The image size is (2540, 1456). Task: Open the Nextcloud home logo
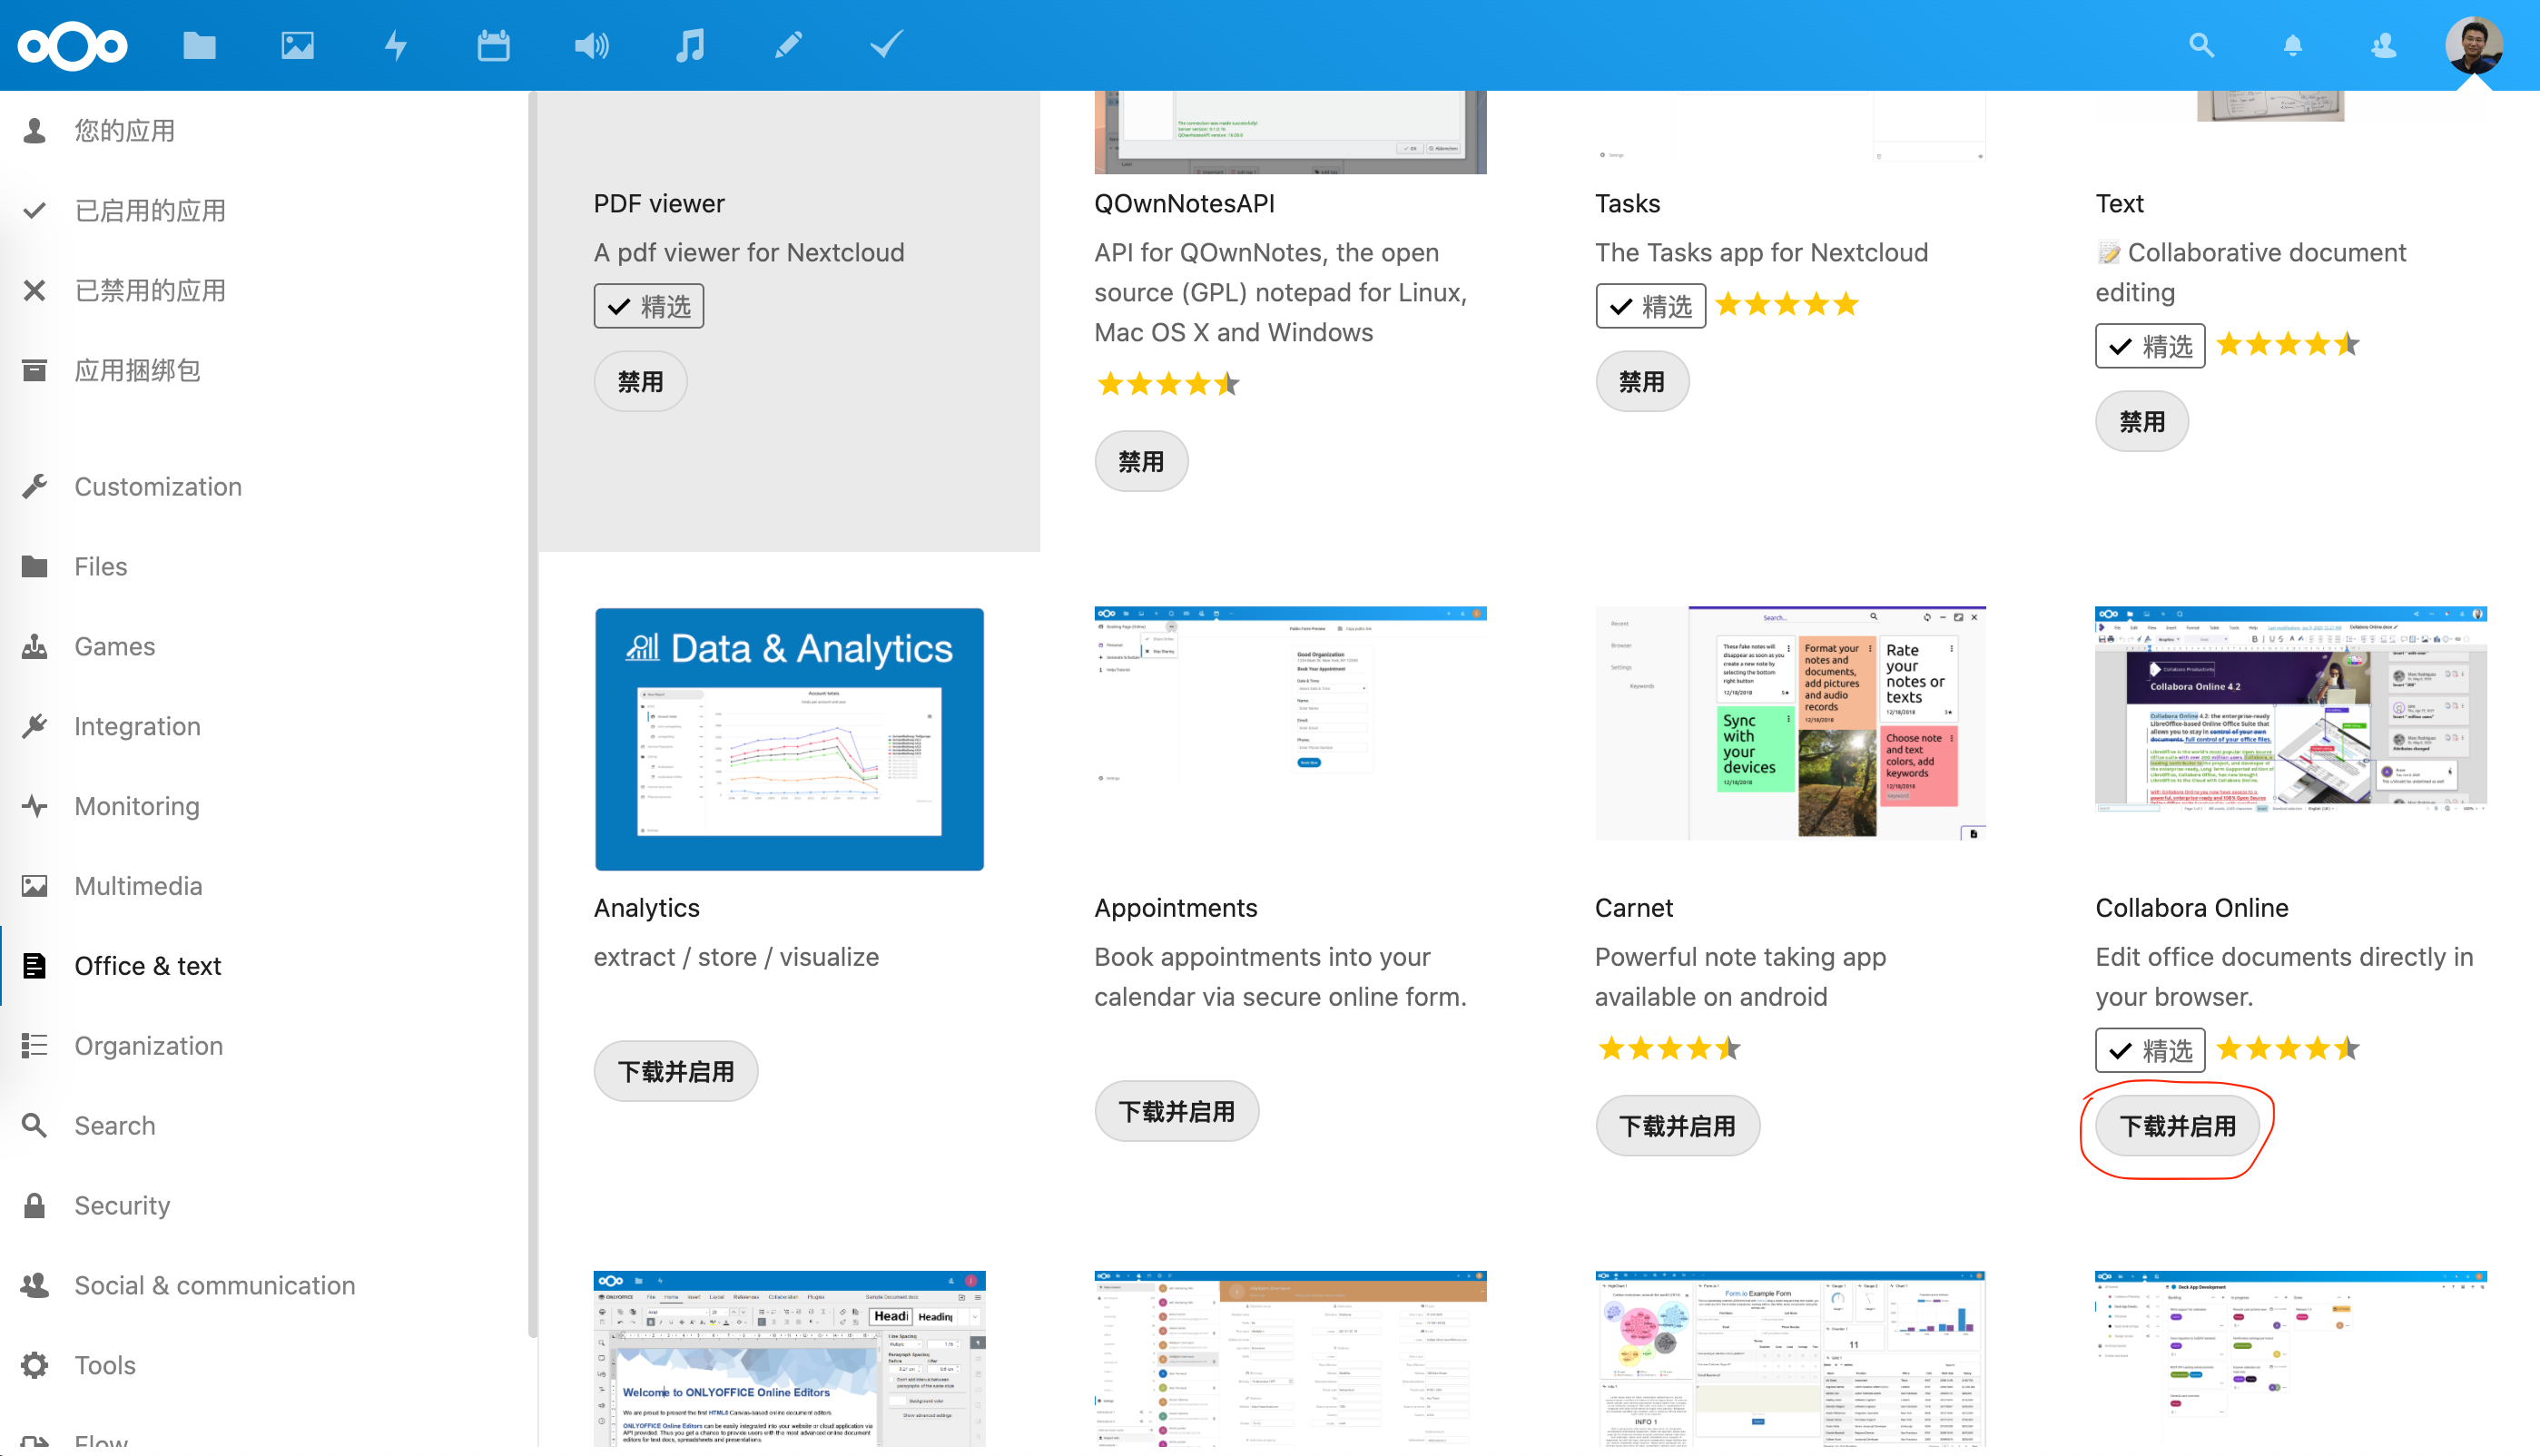point(73,46)
